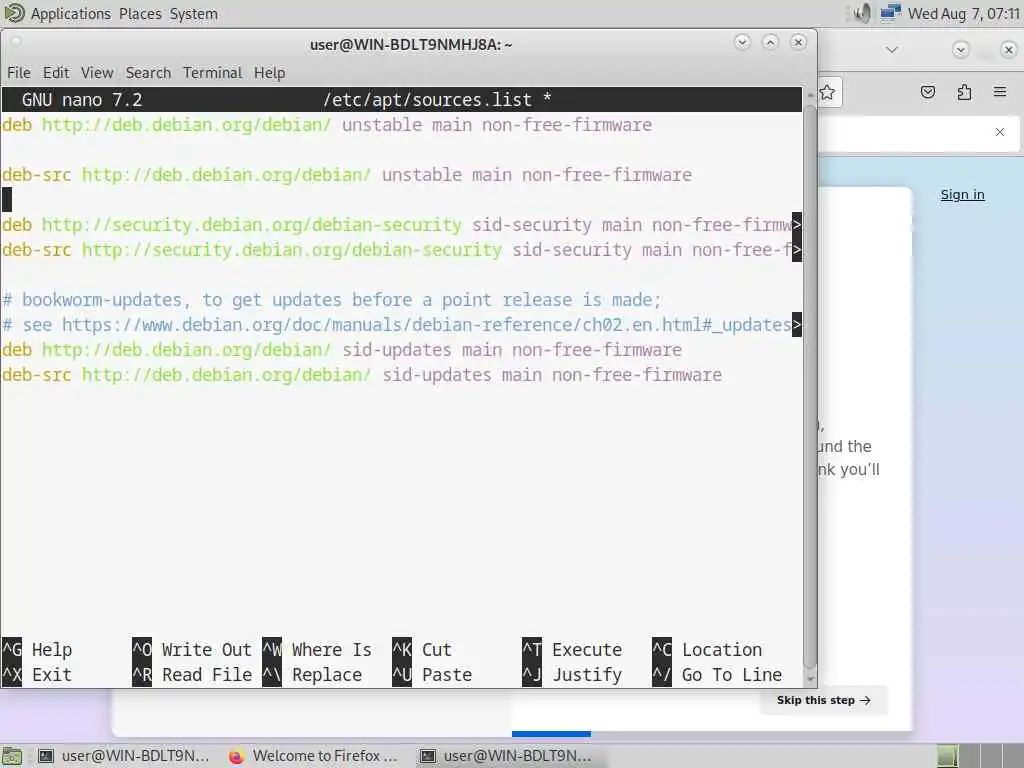Click the ^\ Replace shortcut label

click(x=312, y=675)
